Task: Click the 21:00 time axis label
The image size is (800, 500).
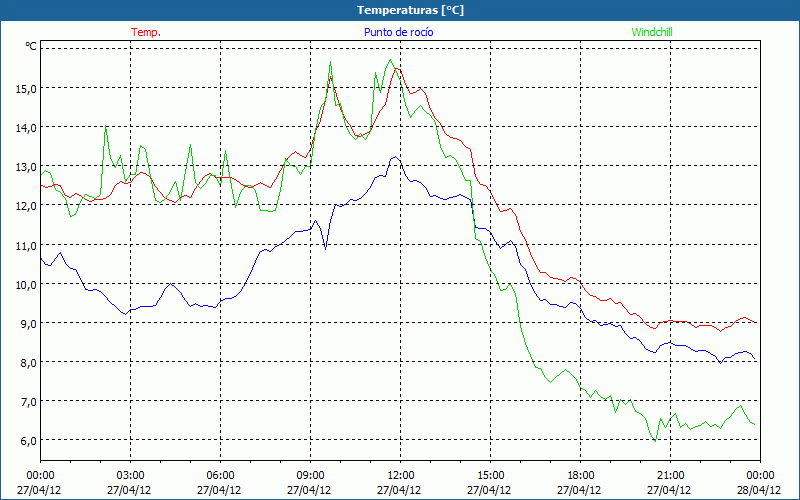Action: [x=670, y=476]
